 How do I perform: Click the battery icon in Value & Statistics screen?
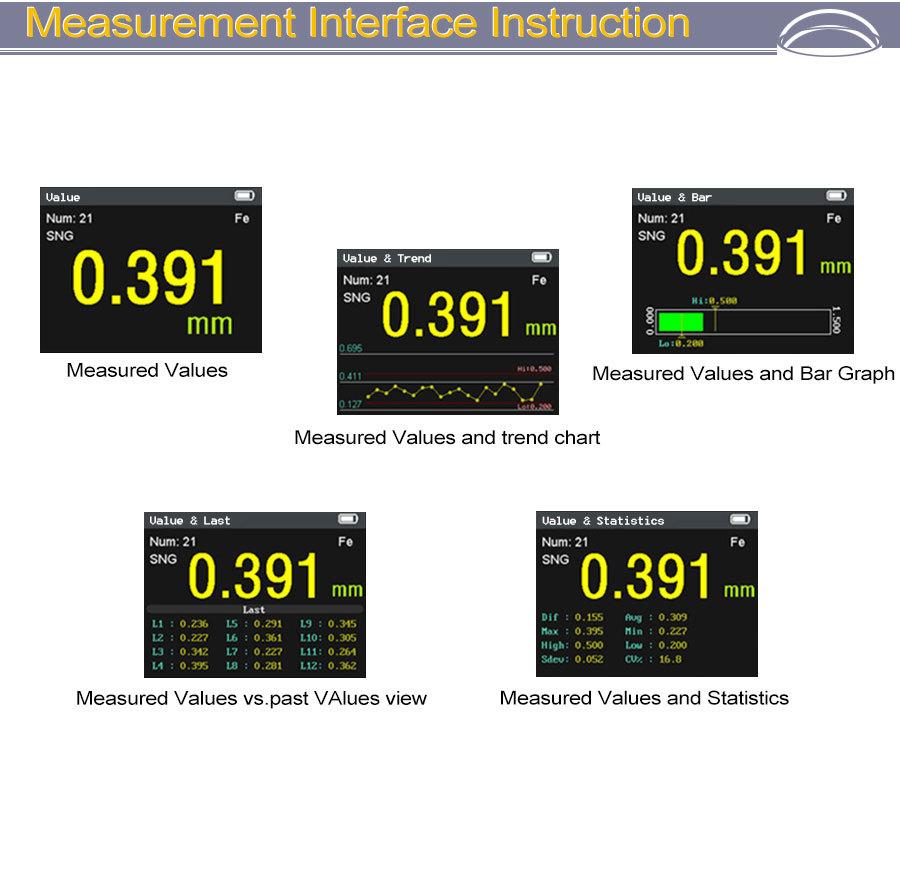click(x=740, y=519)
